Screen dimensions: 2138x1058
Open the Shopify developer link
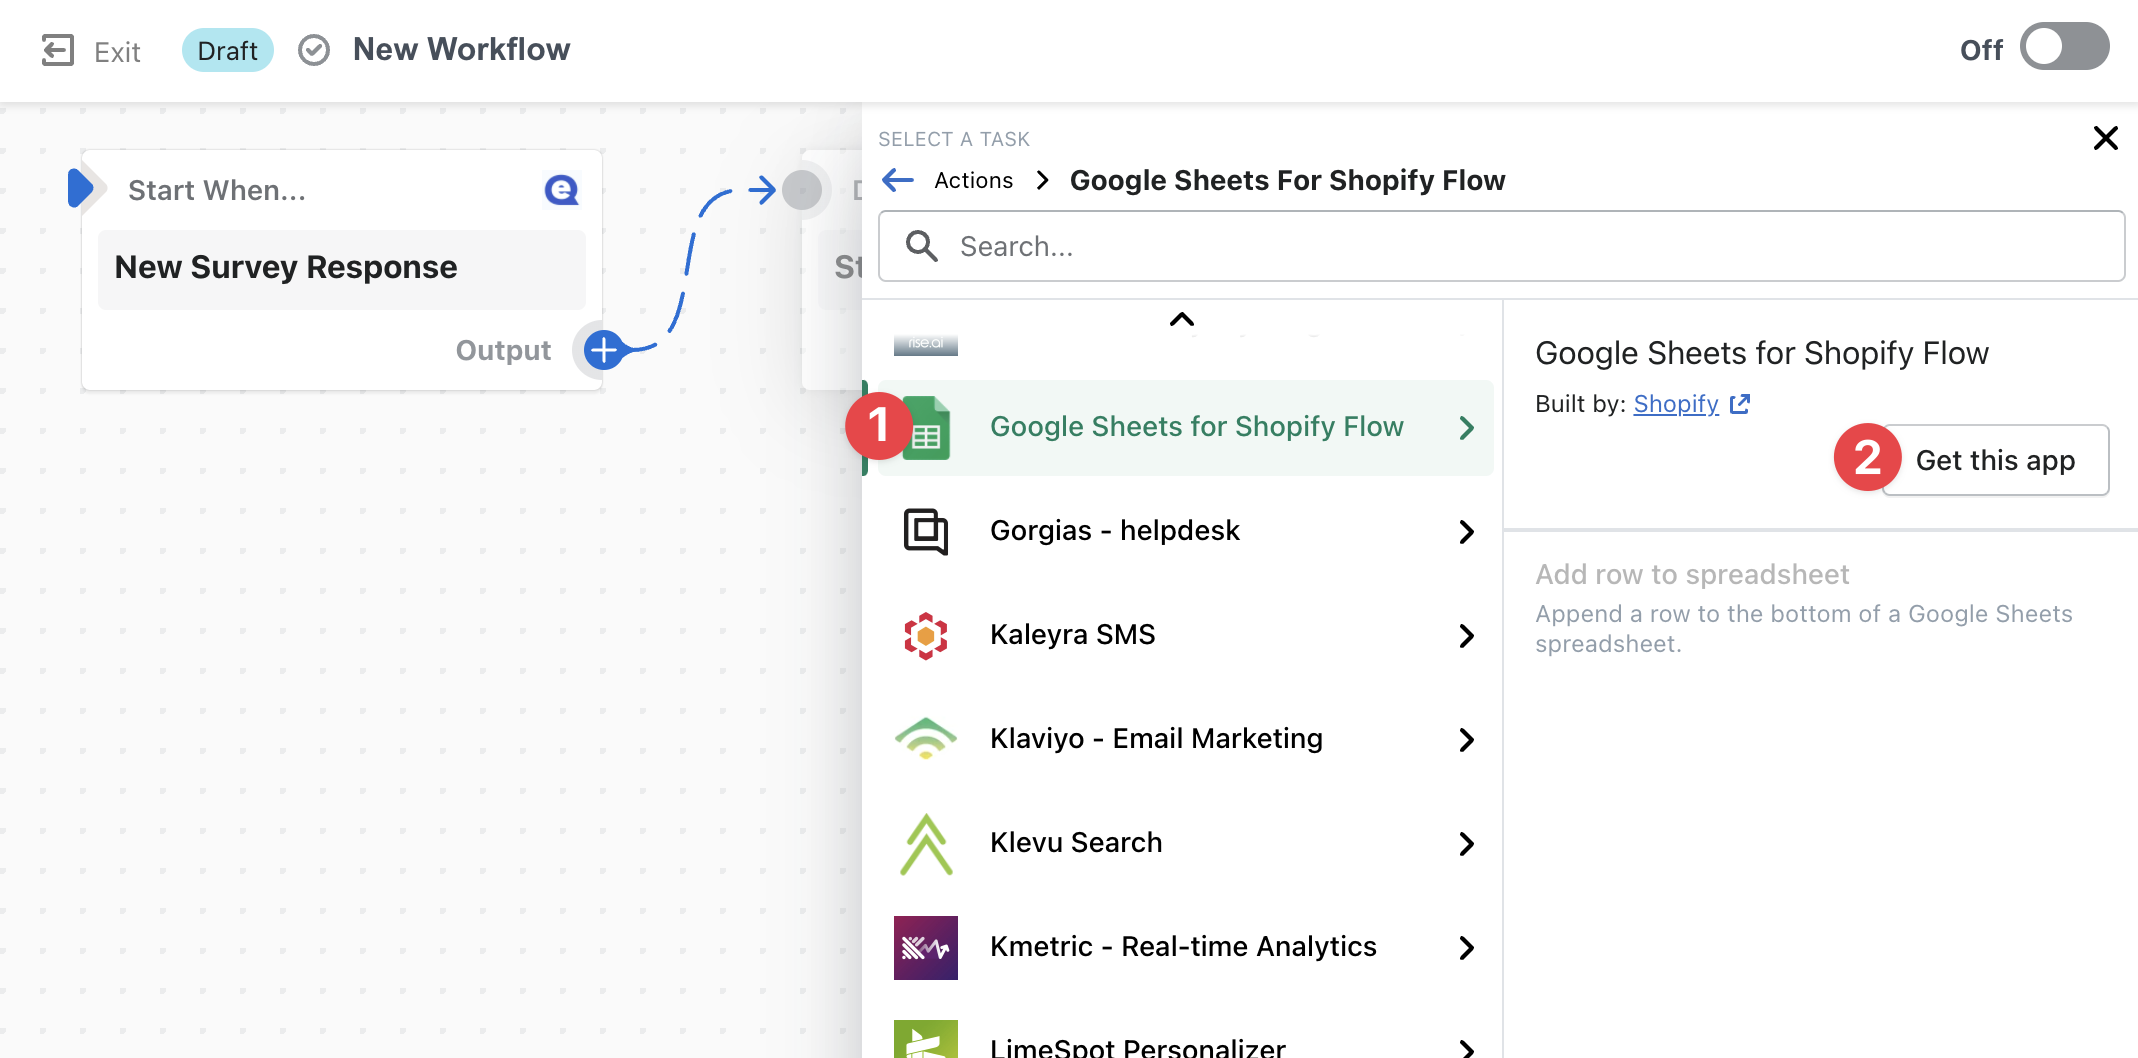(1676, 404)
